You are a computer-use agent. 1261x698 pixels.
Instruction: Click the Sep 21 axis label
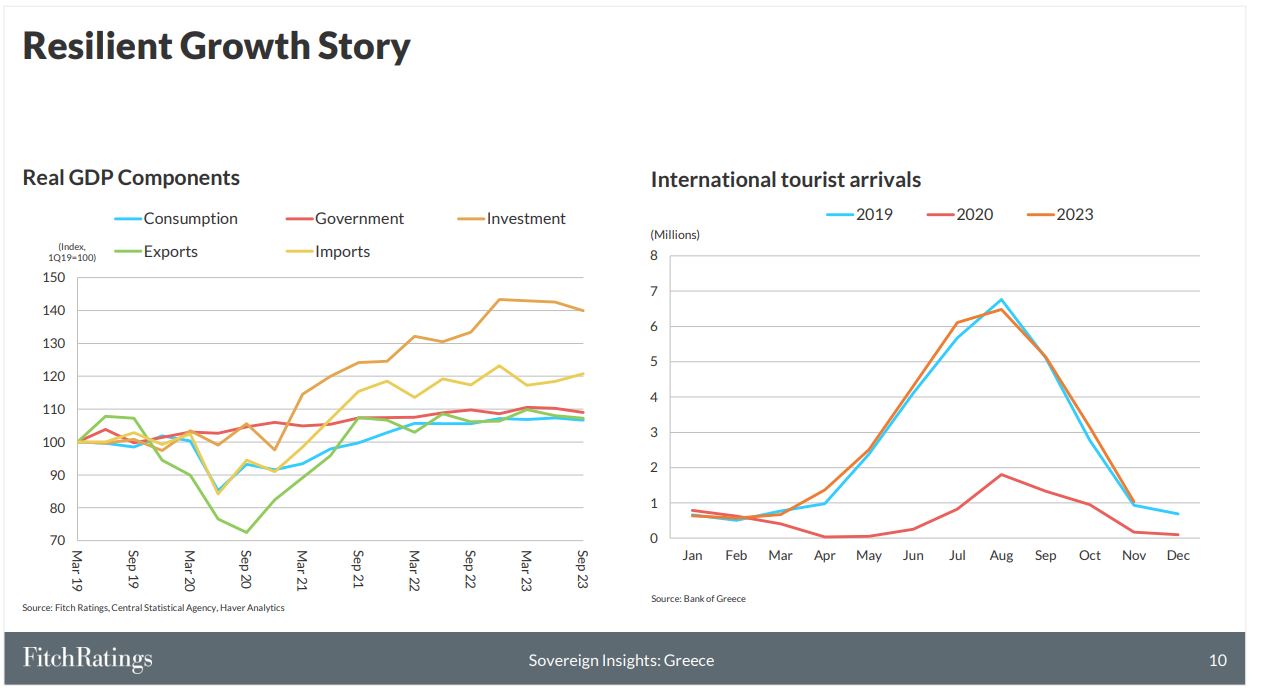pyautogui.click(x=358, y=568)
